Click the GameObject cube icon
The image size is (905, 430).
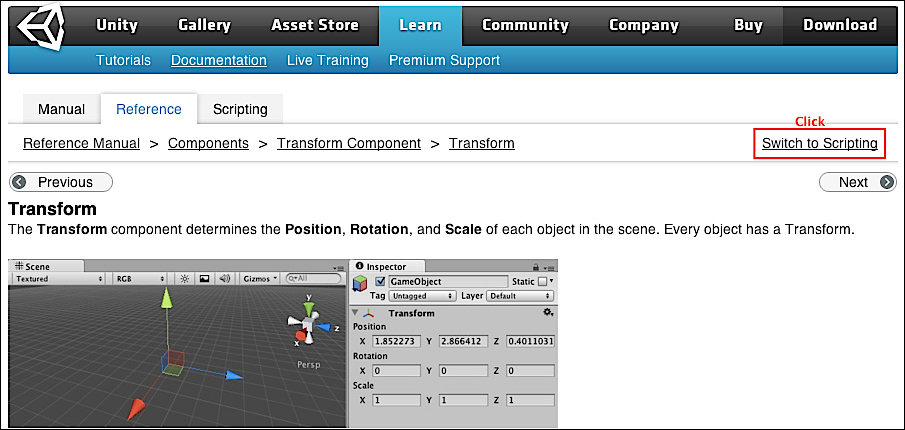(360, 283)
